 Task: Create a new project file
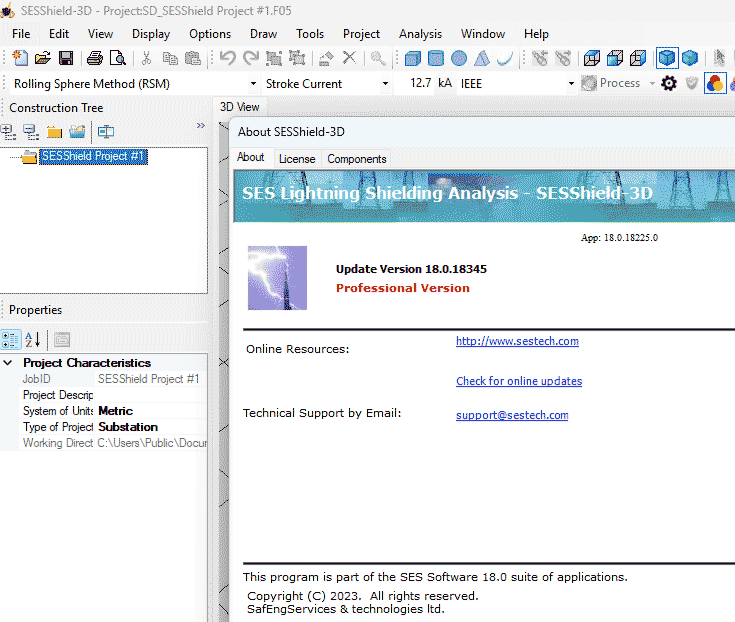[20, 58]
